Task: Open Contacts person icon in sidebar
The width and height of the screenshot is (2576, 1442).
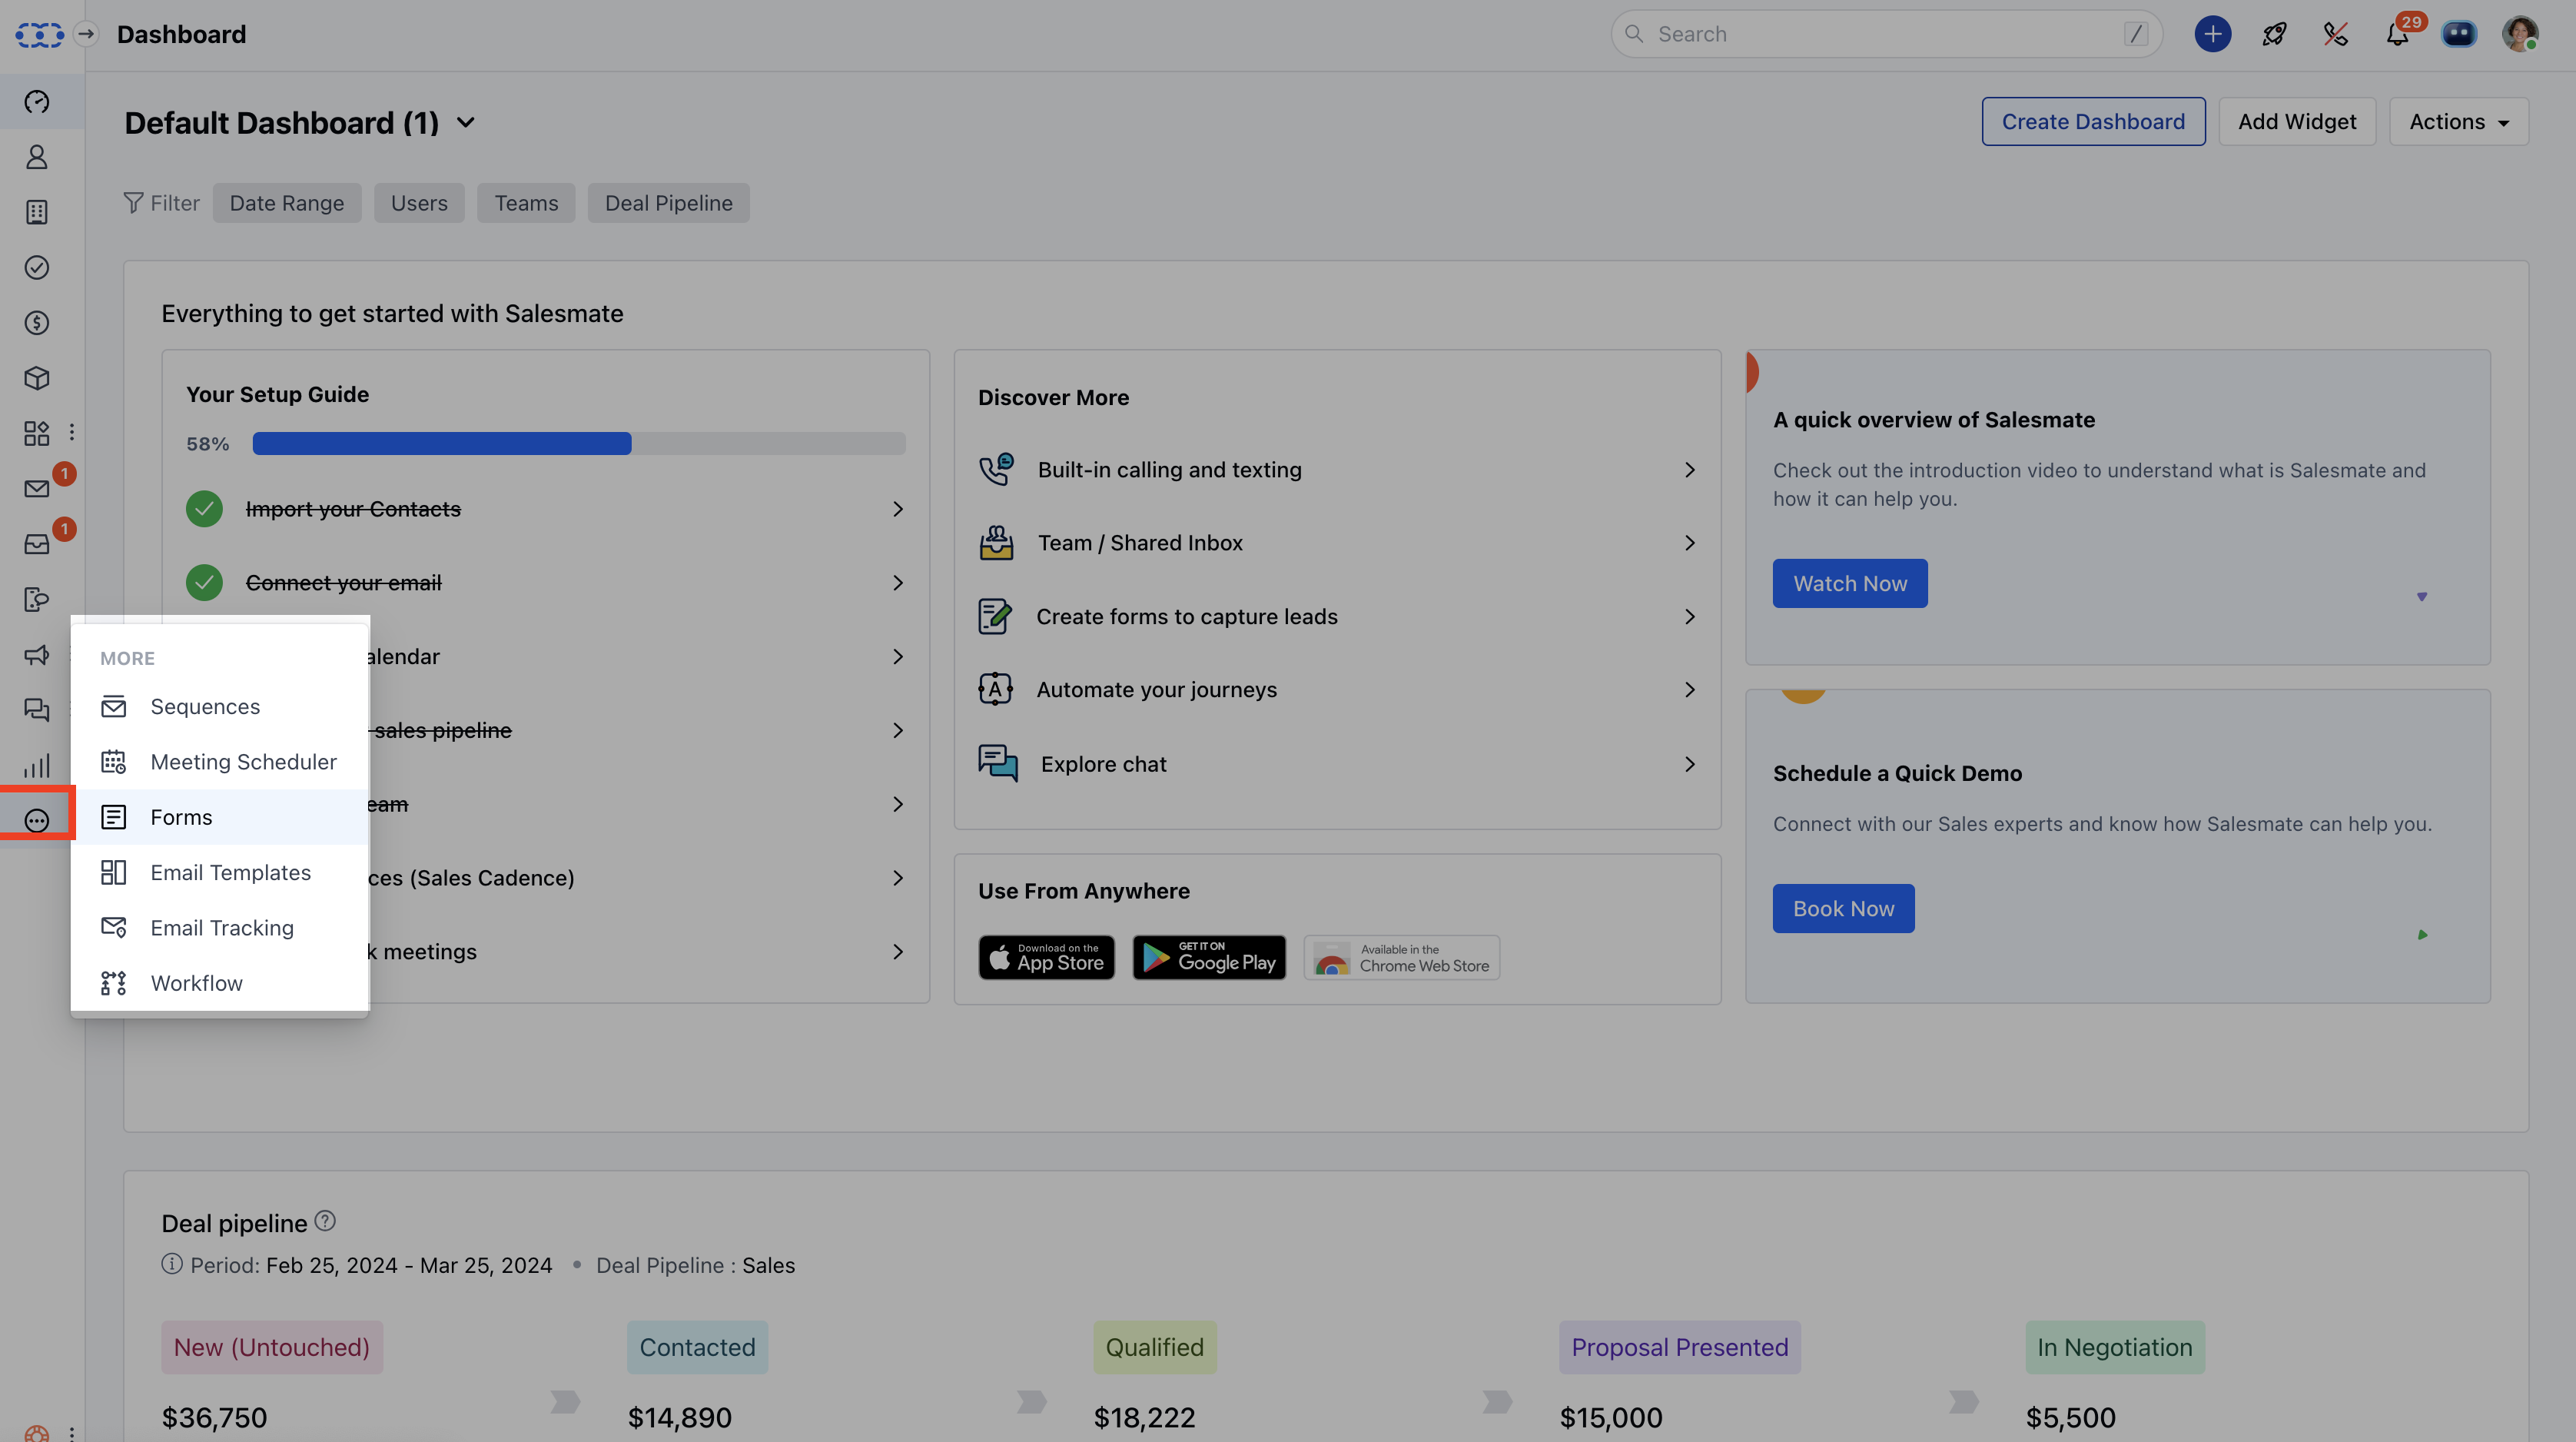Action: coord(37,157)
